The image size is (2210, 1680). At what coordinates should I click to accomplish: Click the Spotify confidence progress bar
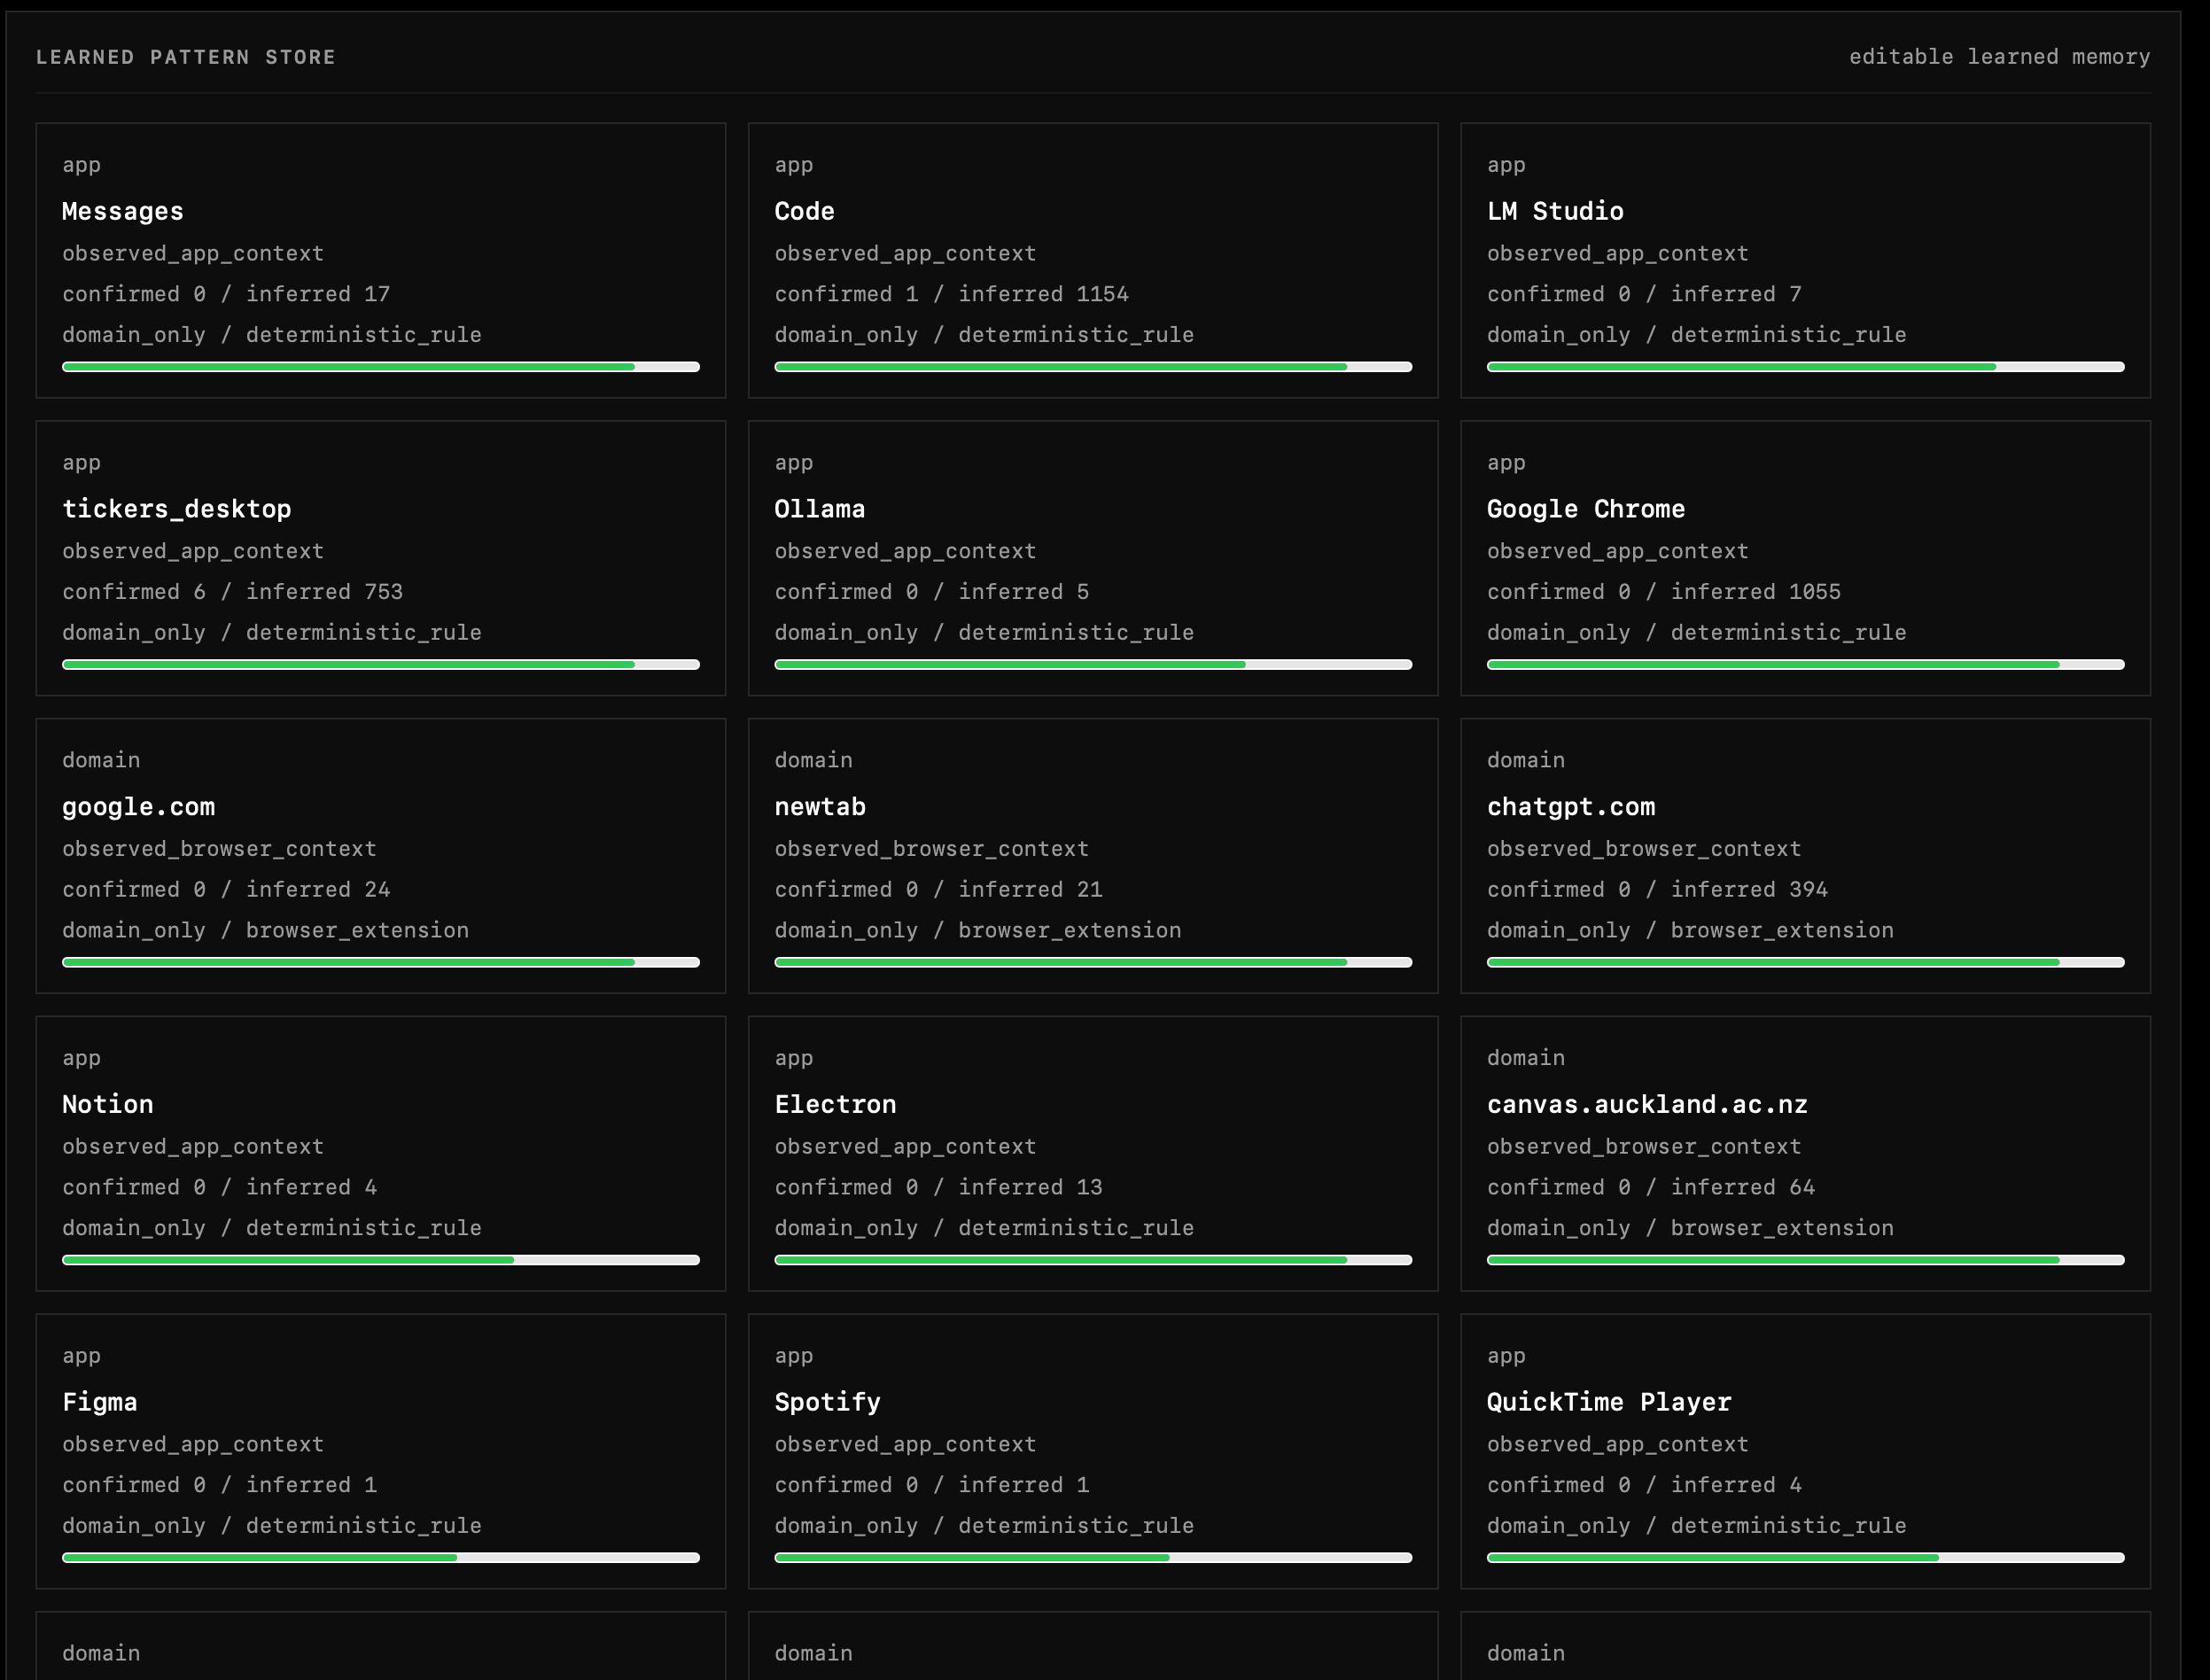(x=1093, y=1558)
